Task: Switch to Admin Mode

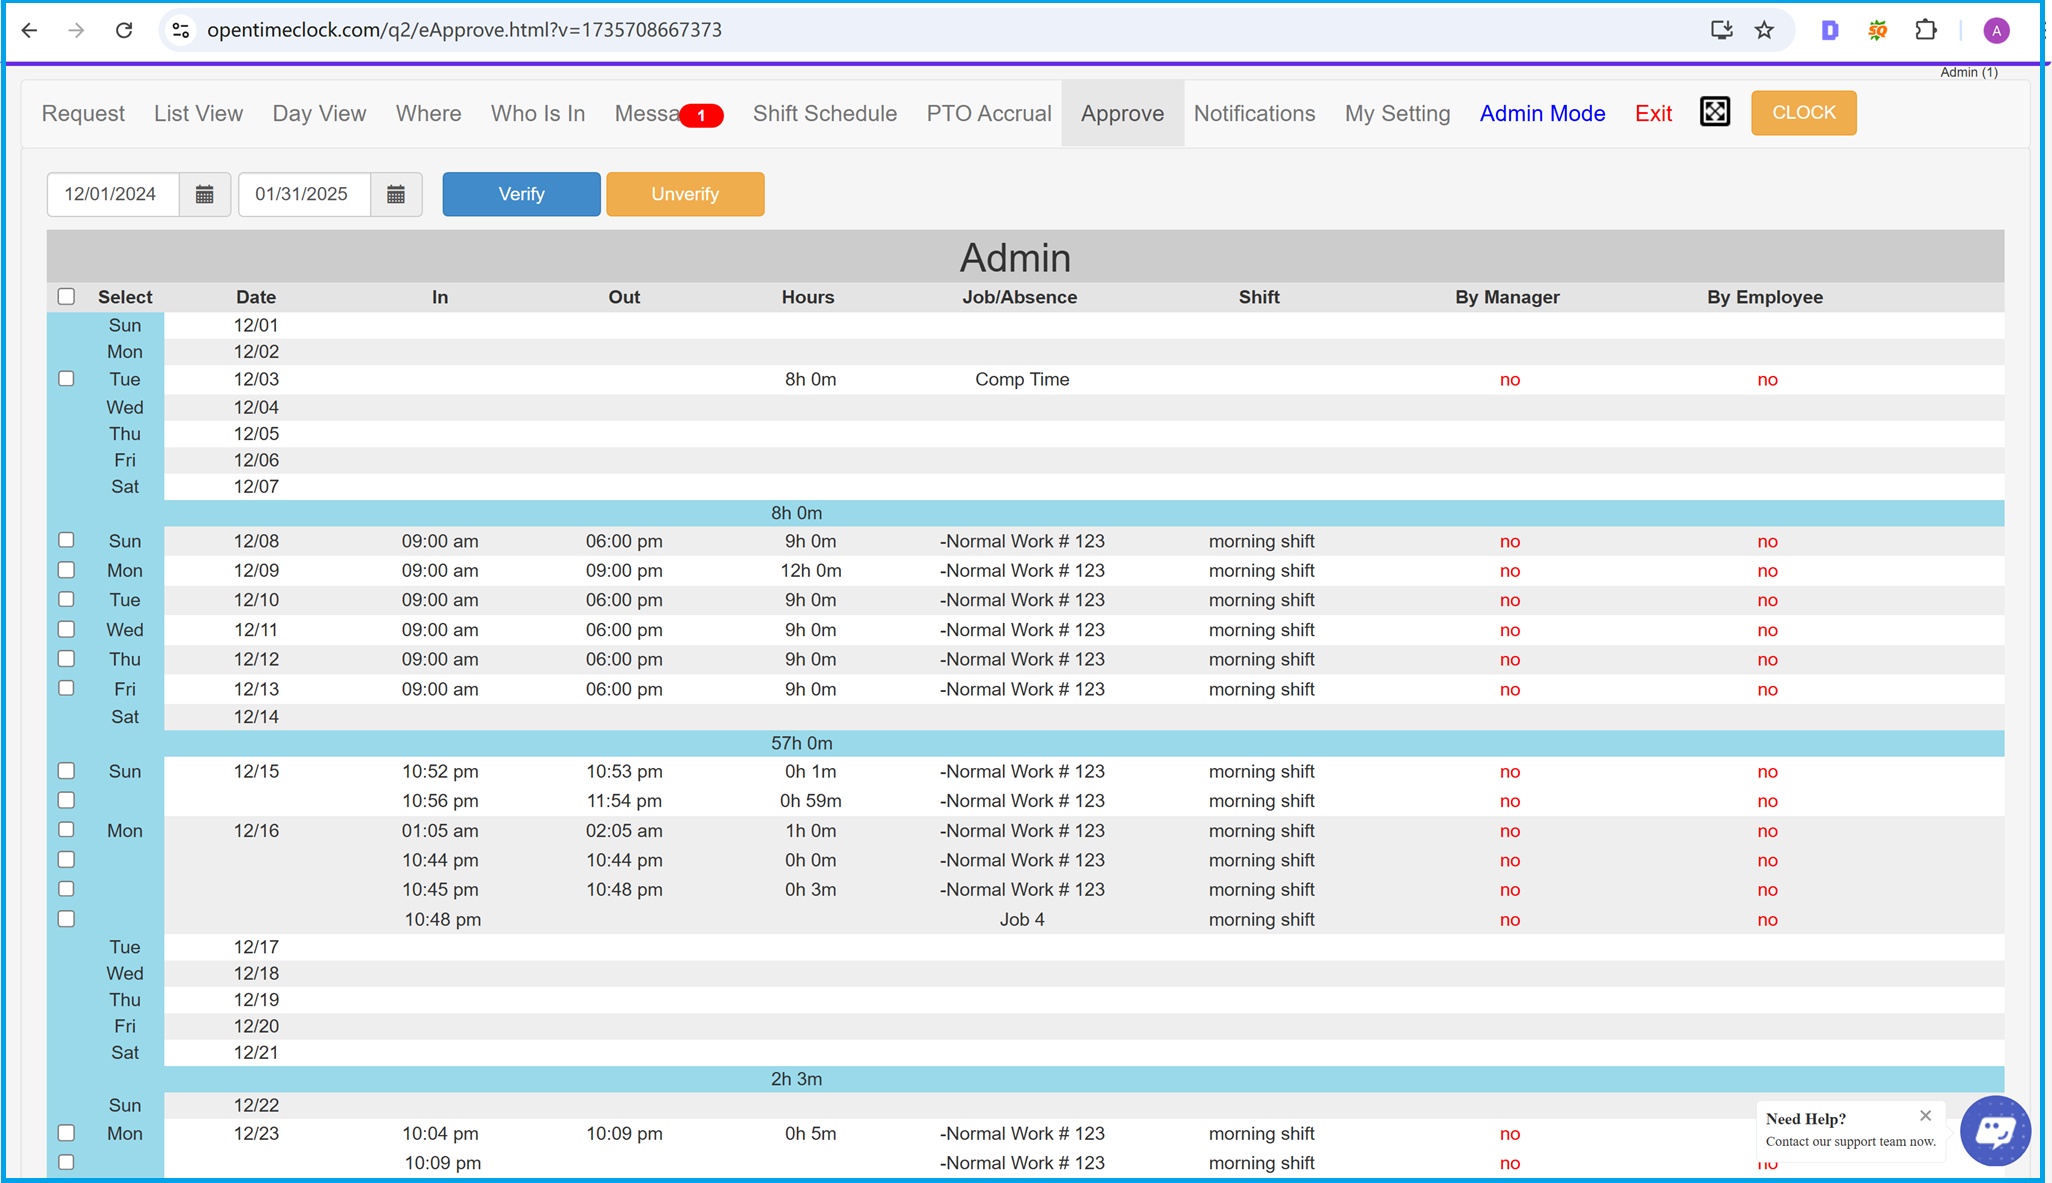Action: point(1542,114)
